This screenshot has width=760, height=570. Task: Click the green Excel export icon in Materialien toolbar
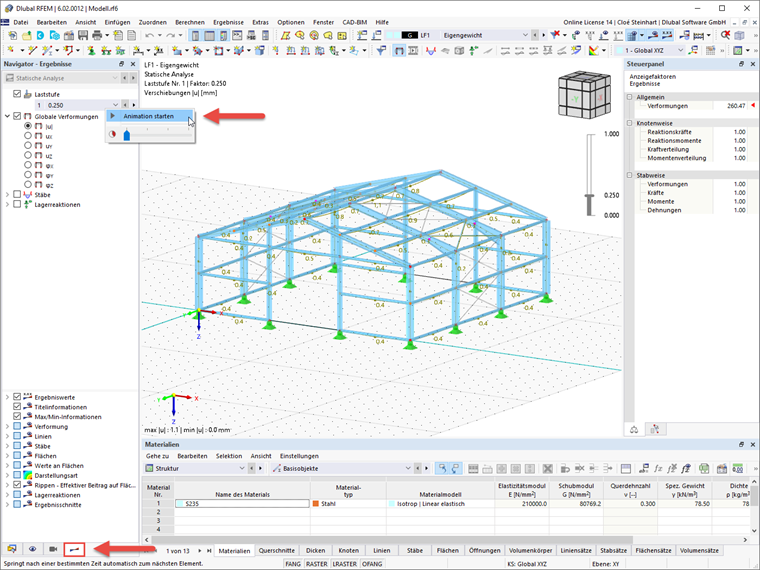click(704, 469)
